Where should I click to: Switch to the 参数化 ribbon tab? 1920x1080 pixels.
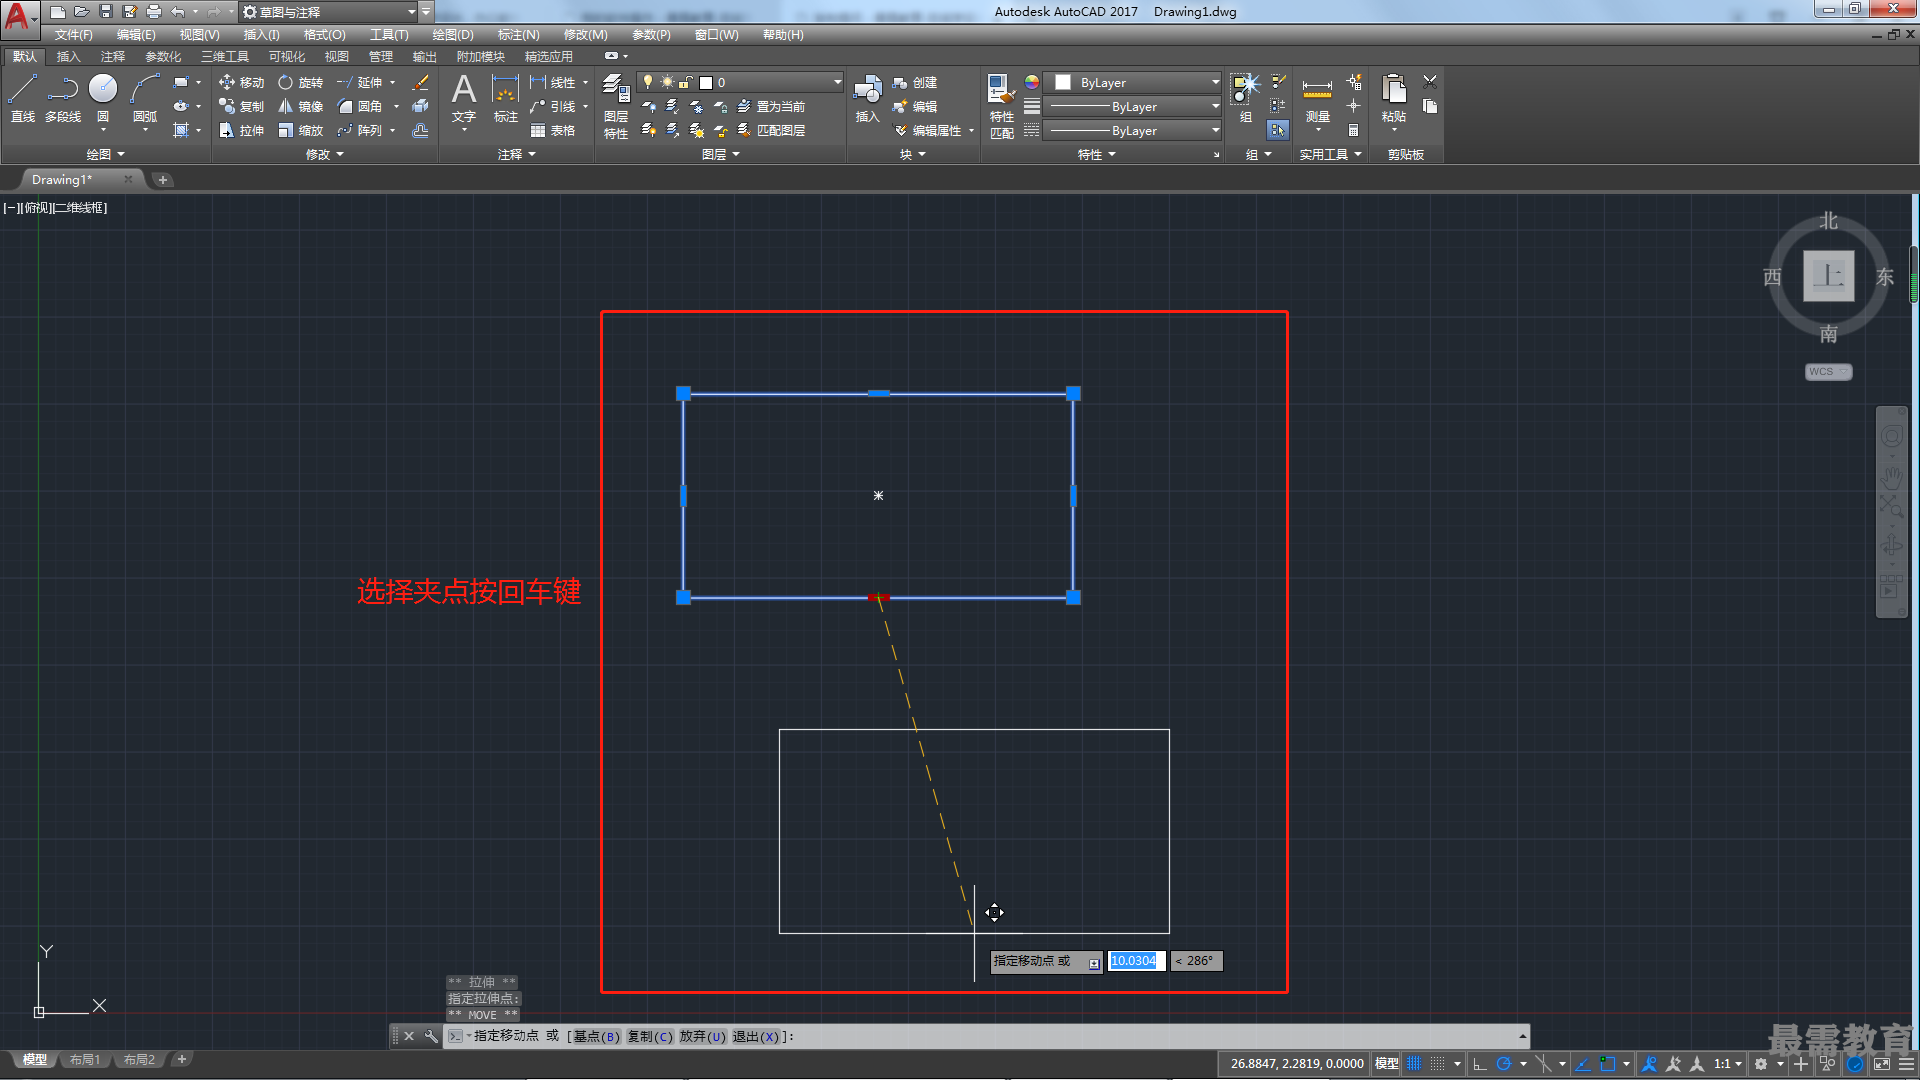coord(163,57)
